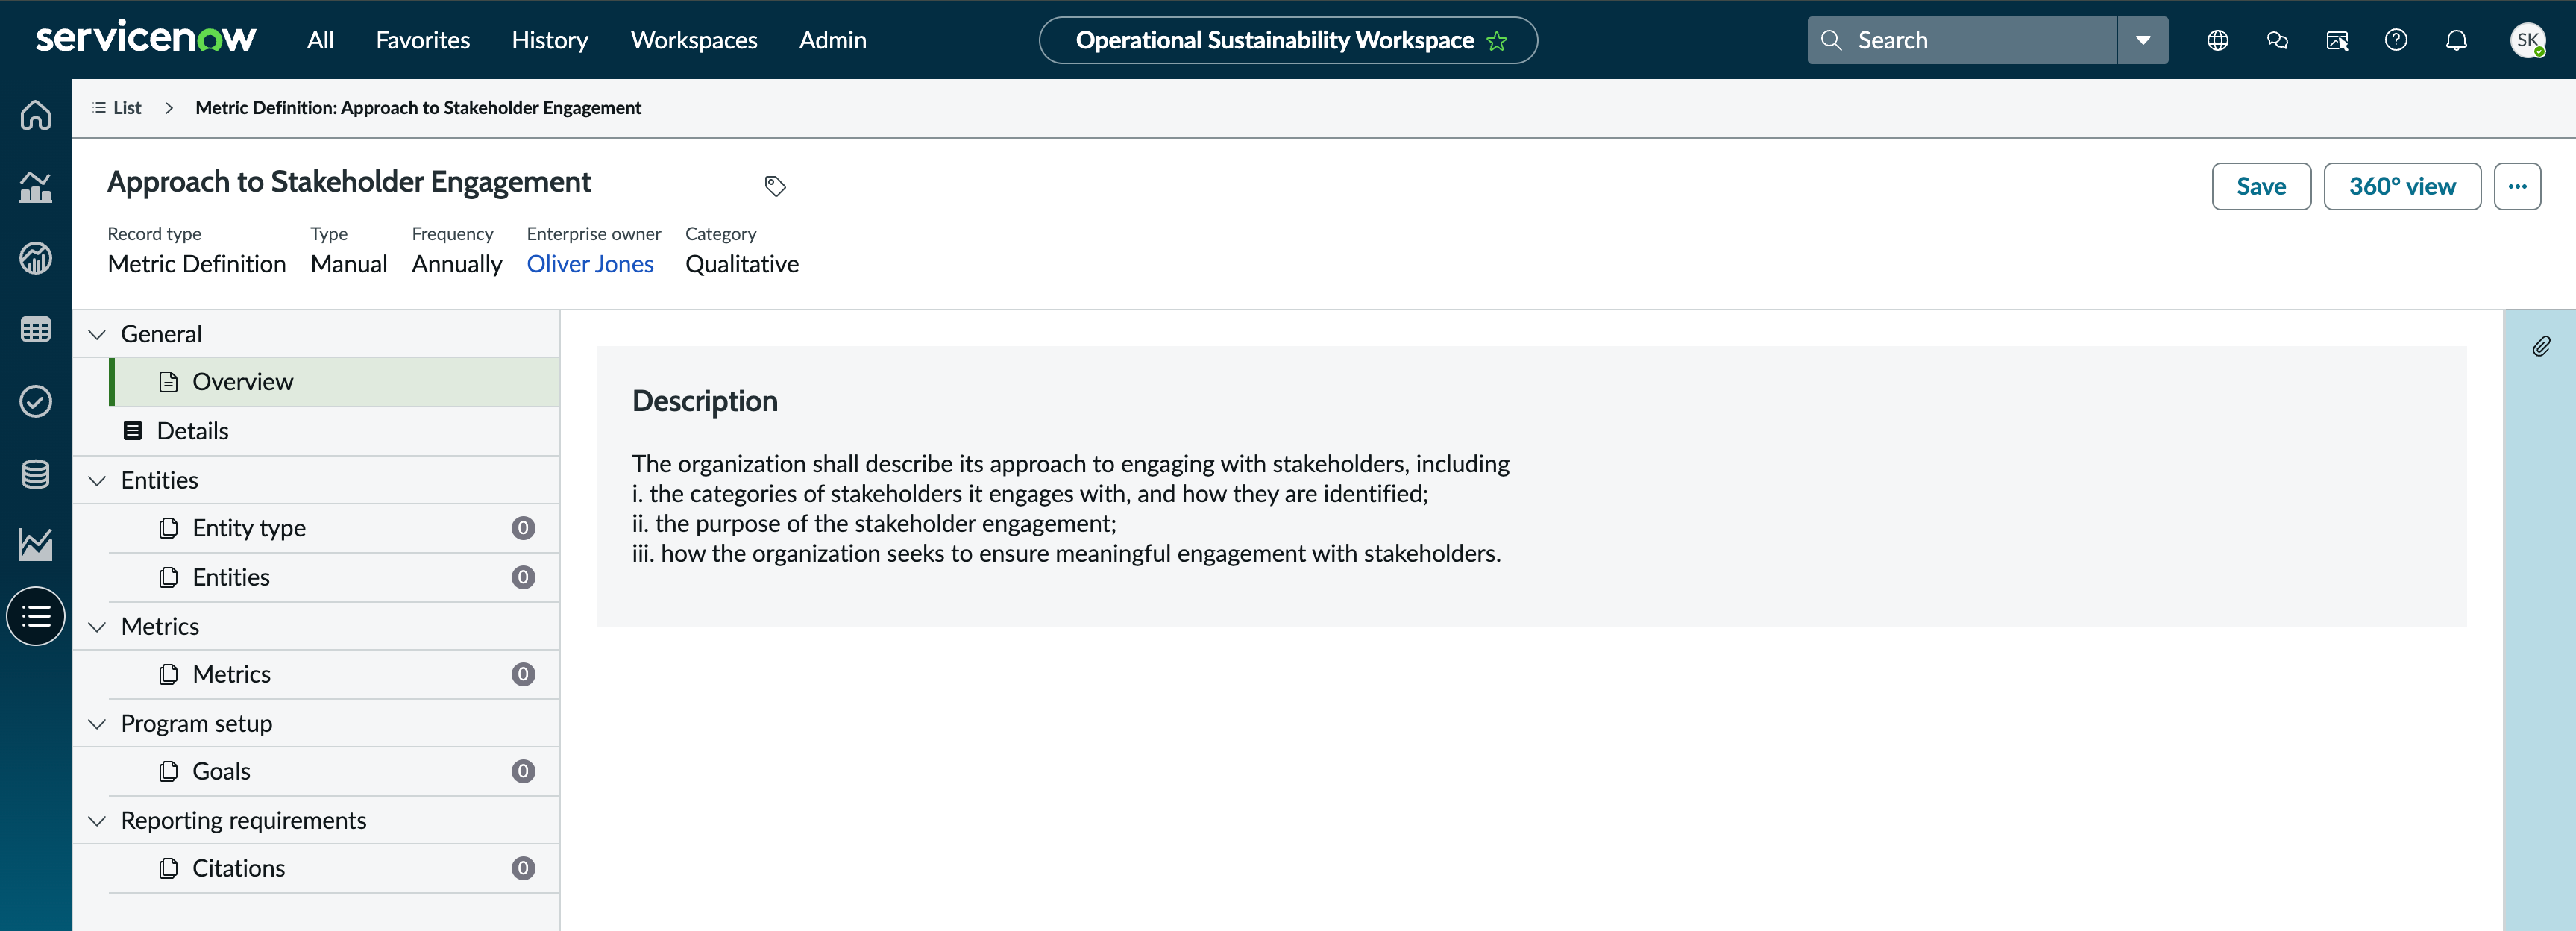Open the line chart analytics sidebar icon
Screen dimensions: 2576x931
[x=36, y=544]
